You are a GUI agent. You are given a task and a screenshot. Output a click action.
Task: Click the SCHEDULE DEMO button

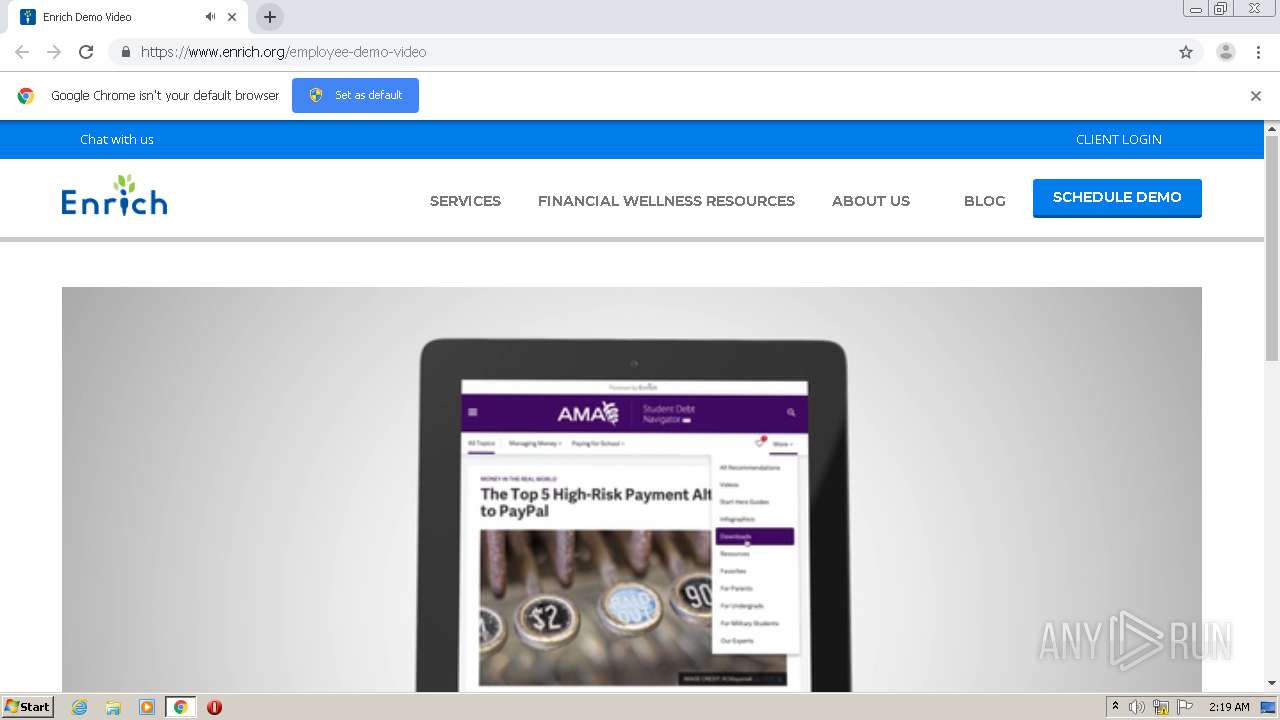(x=1117, y=198)
